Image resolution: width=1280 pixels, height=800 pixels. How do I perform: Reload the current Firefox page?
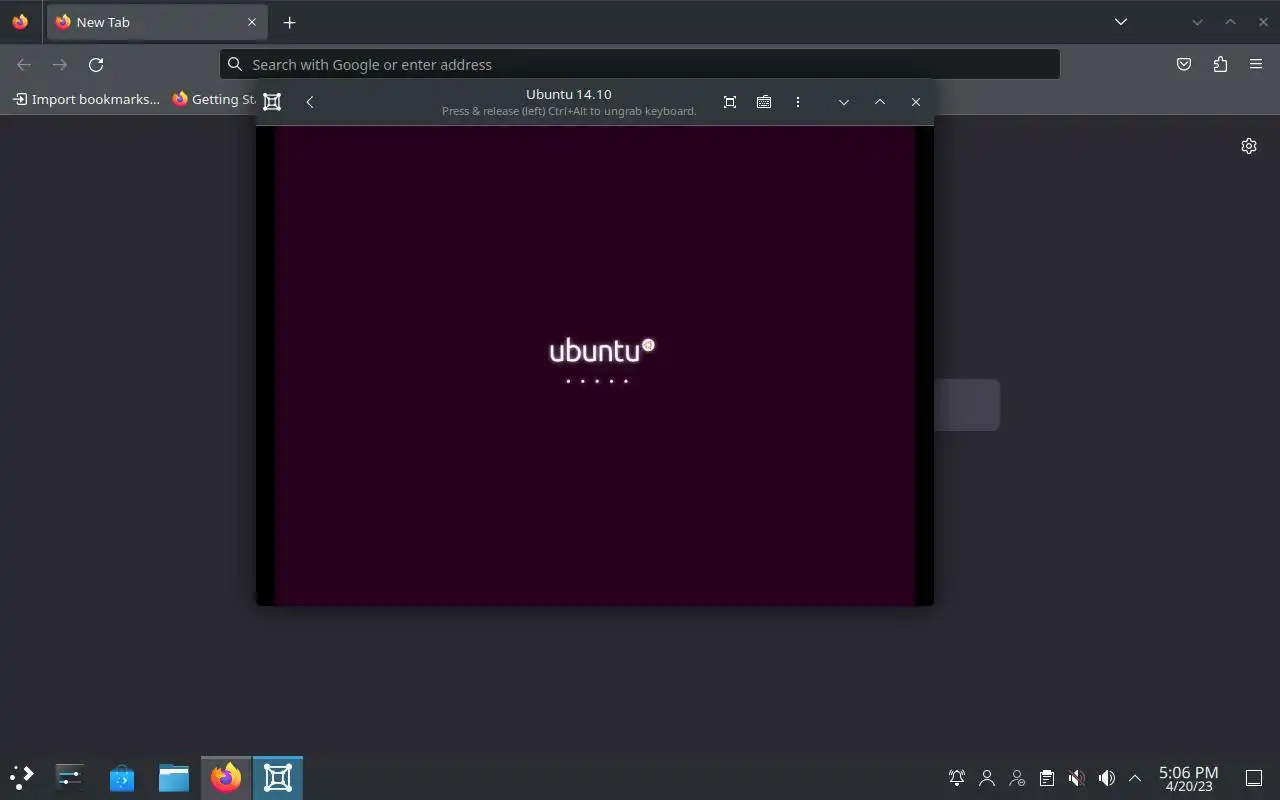[96, 65]
